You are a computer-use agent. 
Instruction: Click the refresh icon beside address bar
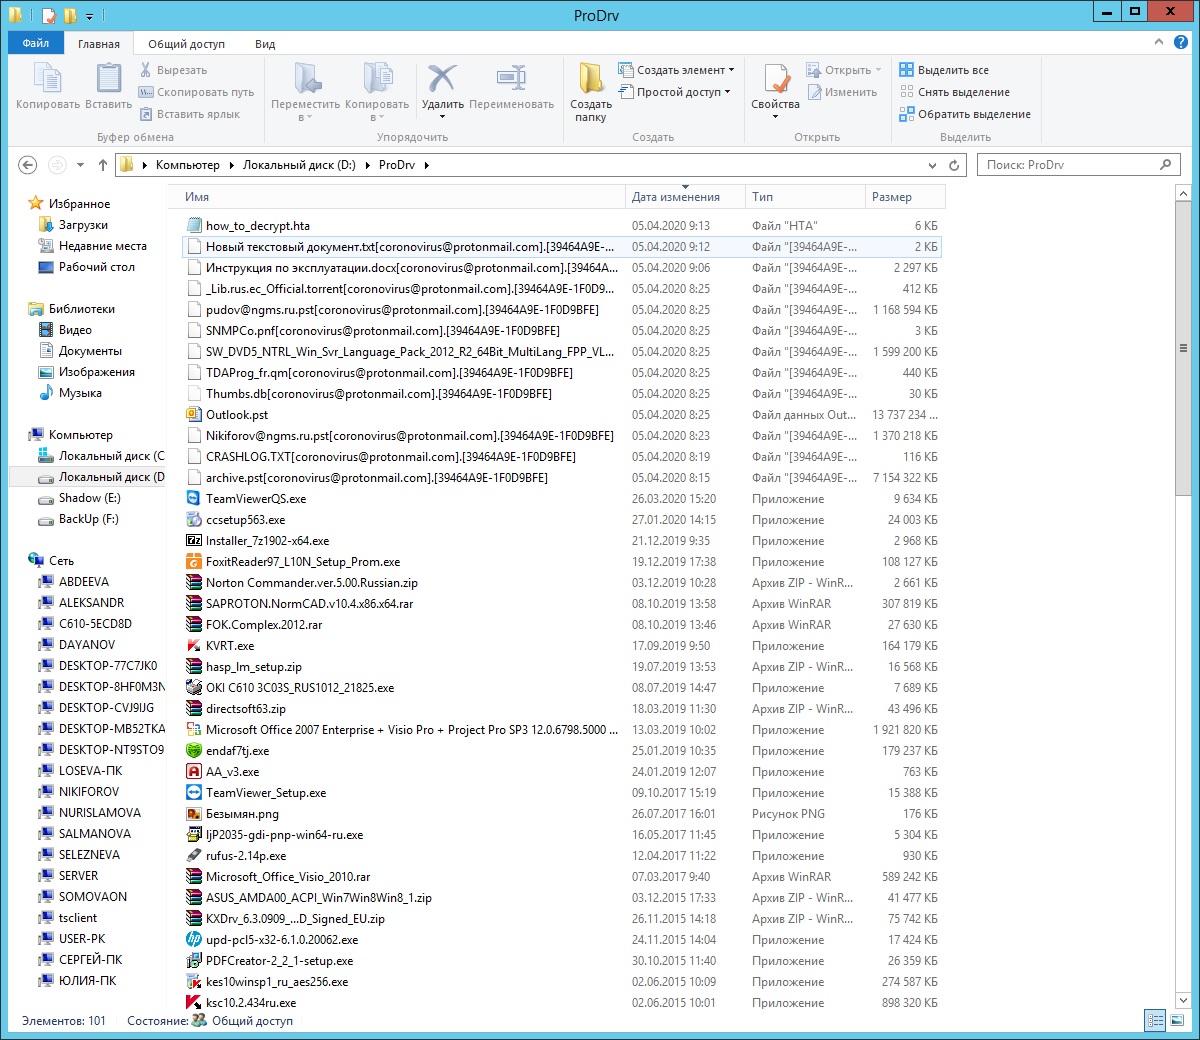click(954, 165)
